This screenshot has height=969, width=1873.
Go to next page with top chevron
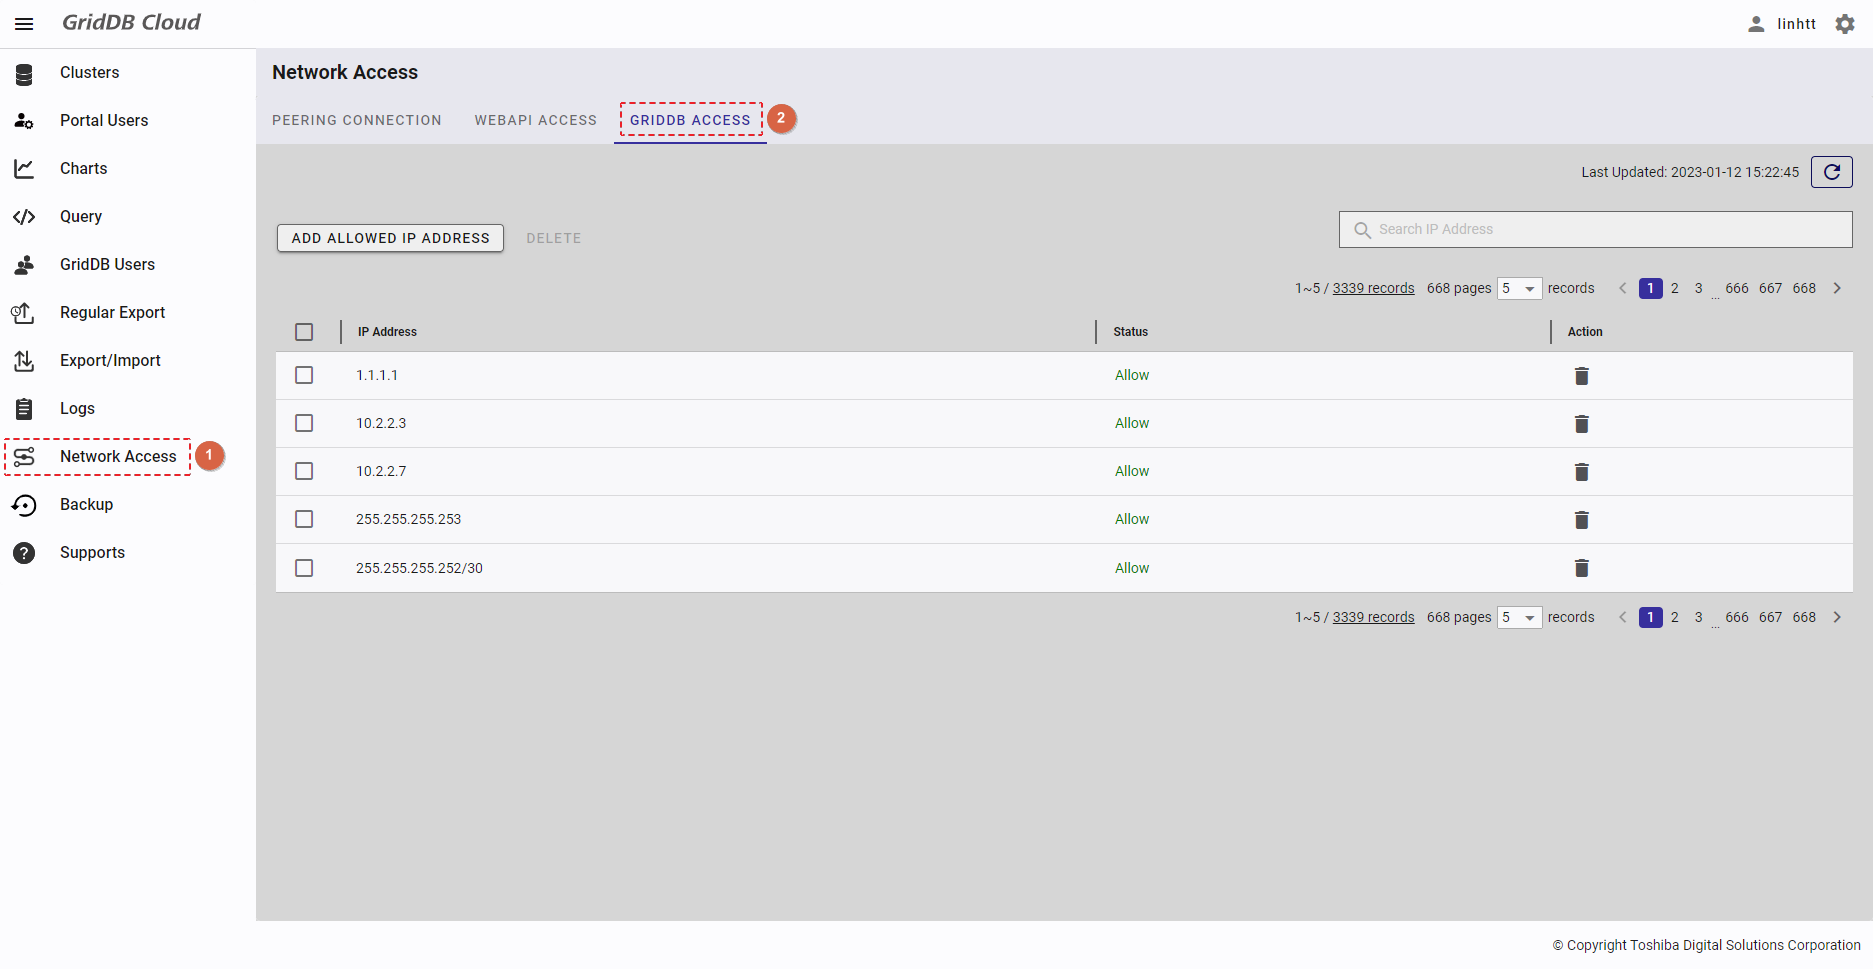click(1837, 289)
